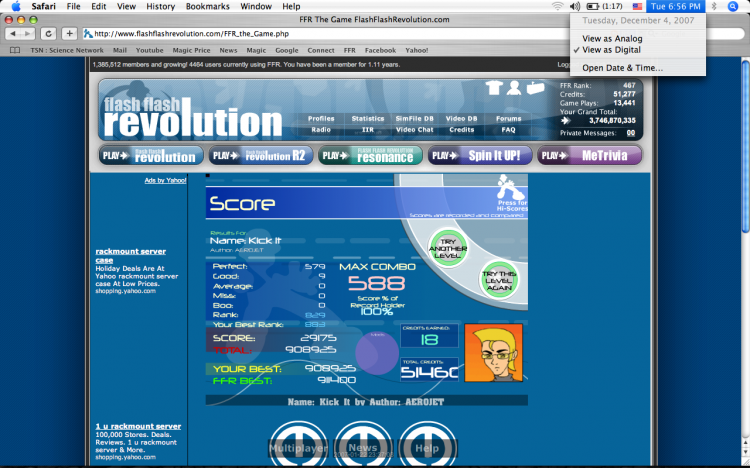Open the Google bookmark
The width and height of the screenshot is (750, 468).
287,50
